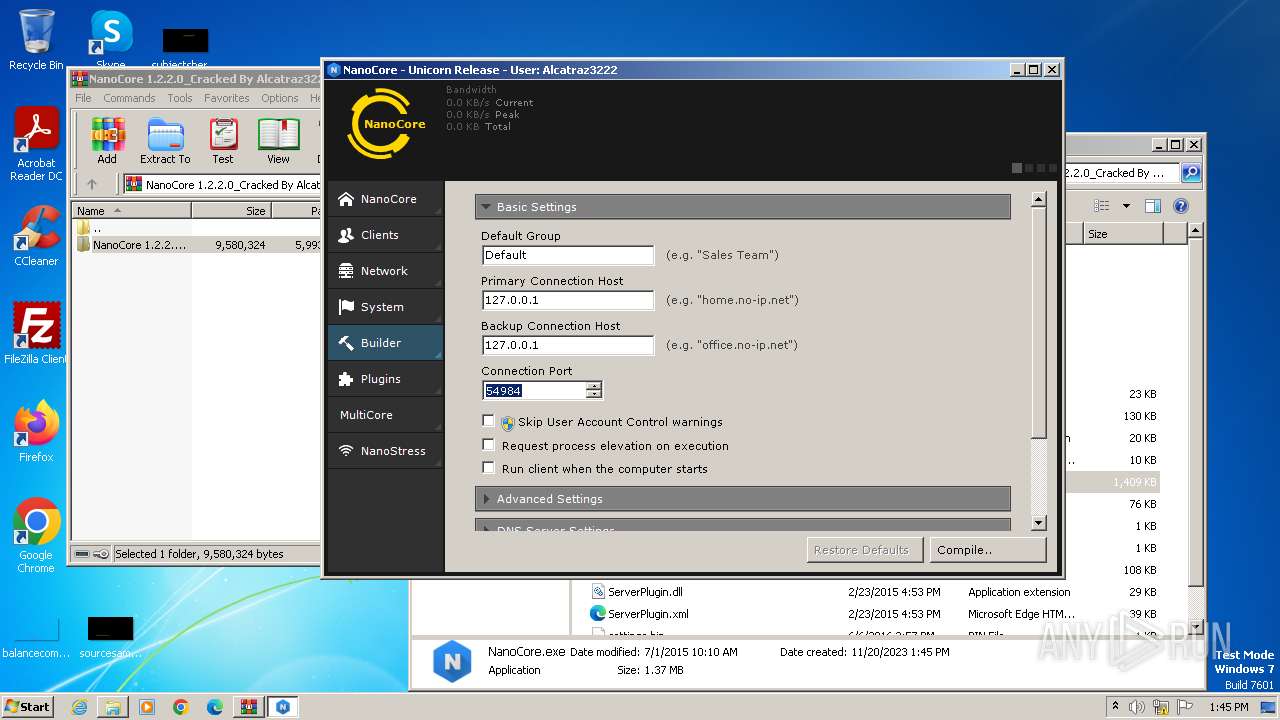This screenshot has width=1280, height=720.
Task: Tick Request process elevation on execution
Action: [488, 445]
